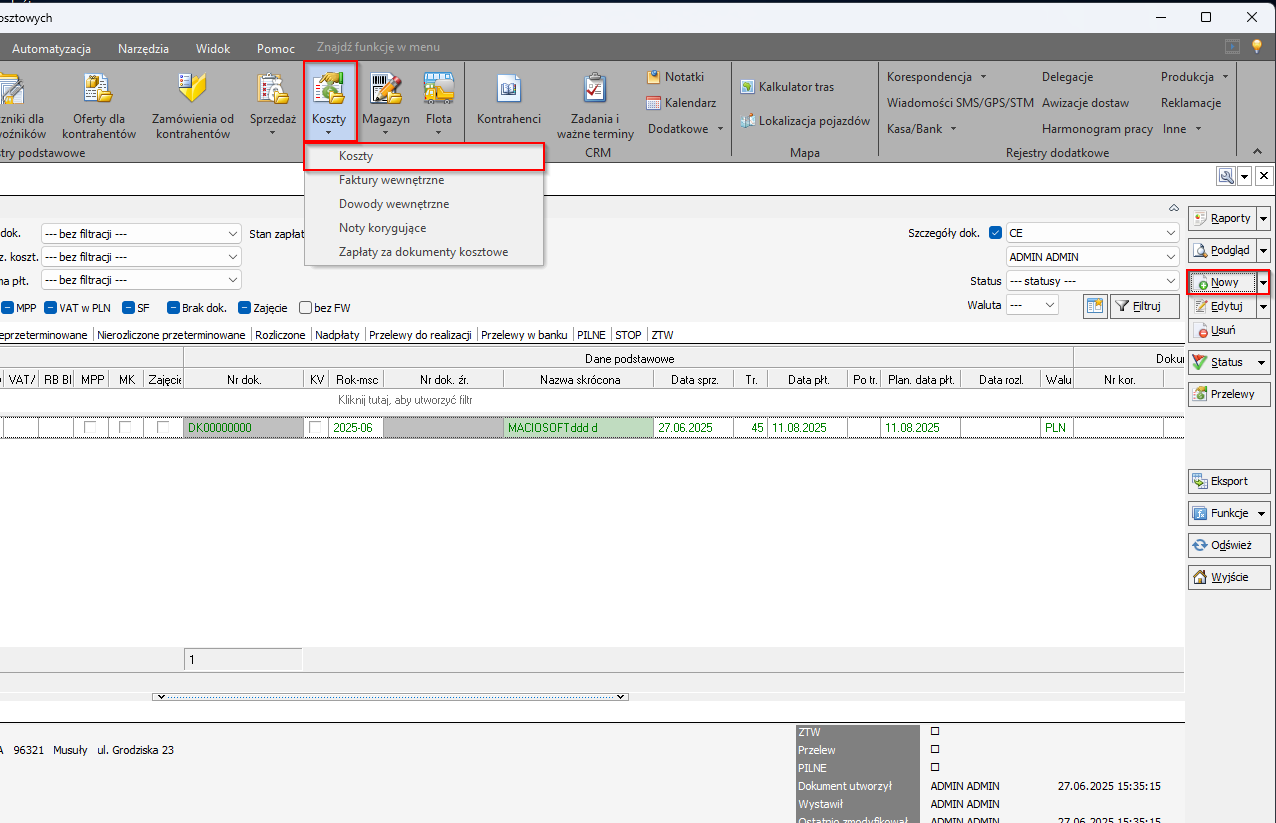Image resolution: width=1276 pixels, height=823 pixels.
Task: Click the Filtruj button
Action: pyautogui.click(x=1145, y=307)
